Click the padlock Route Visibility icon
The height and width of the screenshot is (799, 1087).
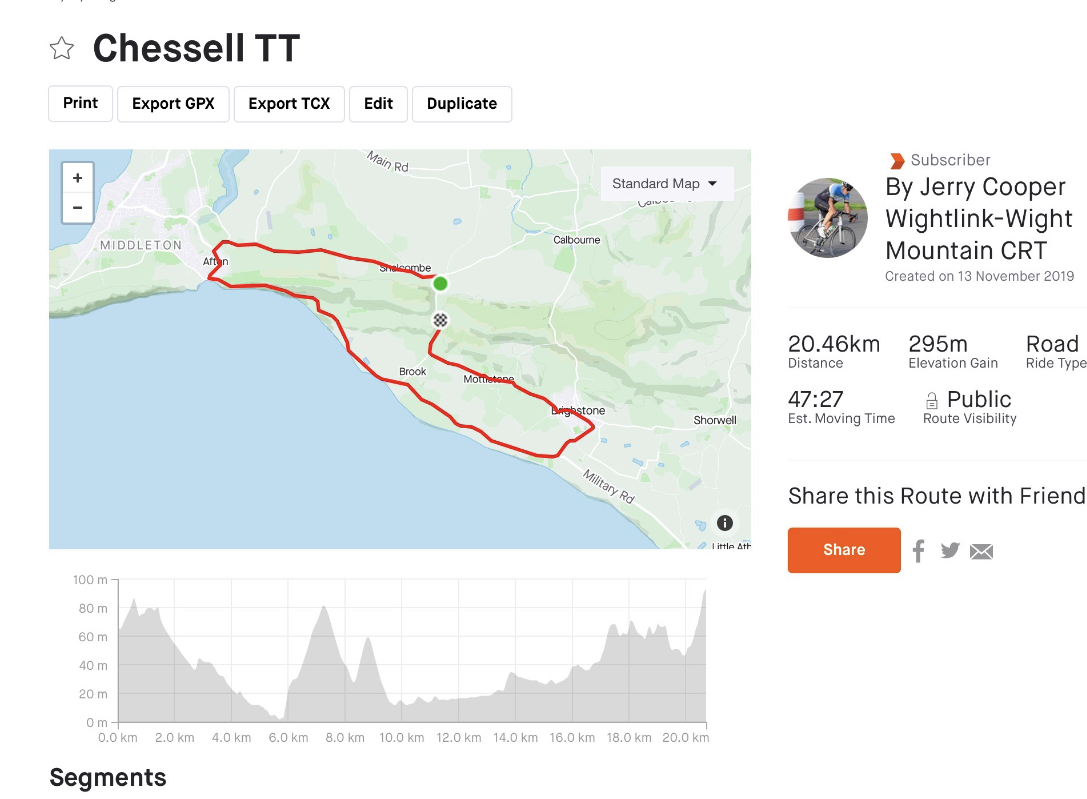click(932, 401)
